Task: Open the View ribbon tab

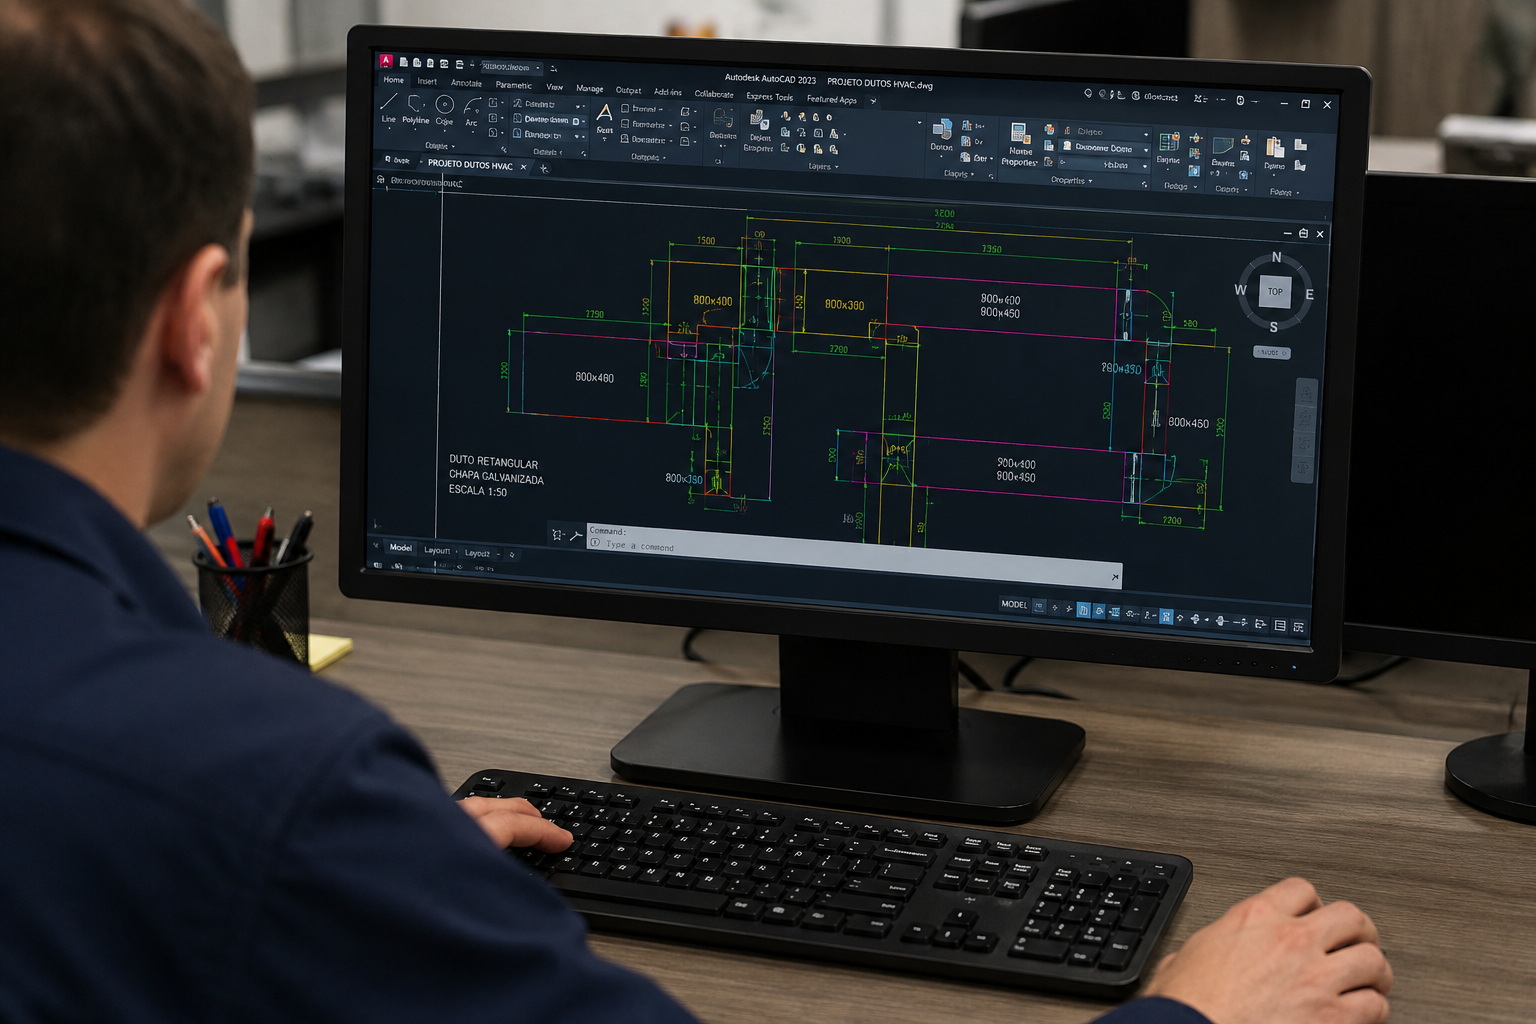Action: point(554,87)
